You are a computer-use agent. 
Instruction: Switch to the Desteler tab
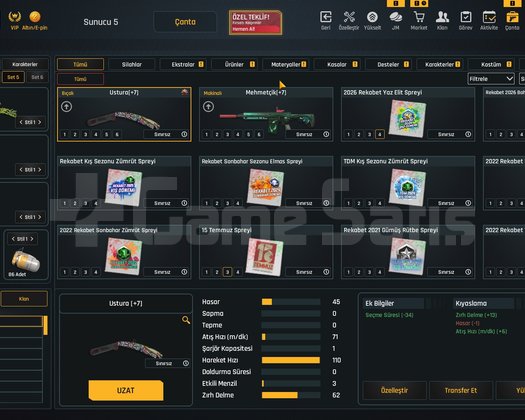388,64
